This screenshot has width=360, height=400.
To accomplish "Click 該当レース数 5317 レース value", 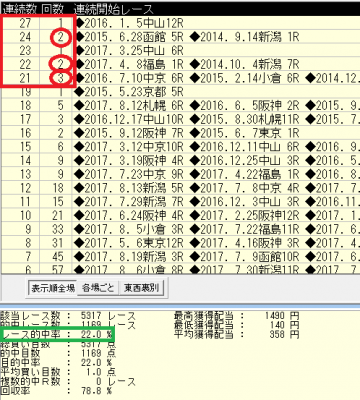I will click(108, 316).
